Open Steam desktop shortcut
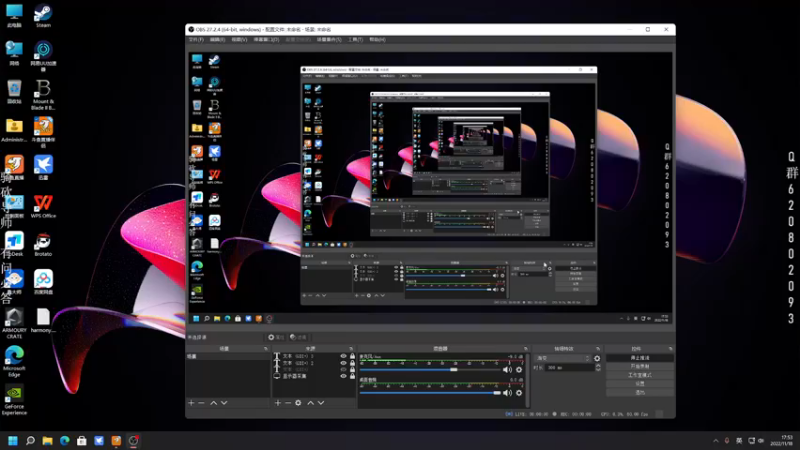This screenshot has height=450, width=800. (43, 15)
